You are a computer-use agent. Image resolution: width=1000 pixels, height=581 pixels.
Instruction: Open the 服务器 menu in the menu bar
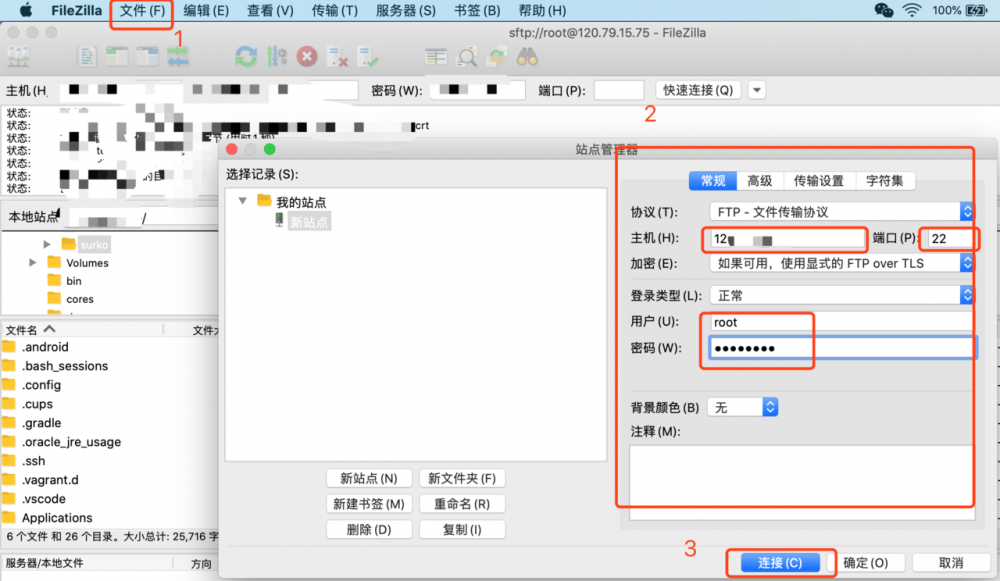404,11
